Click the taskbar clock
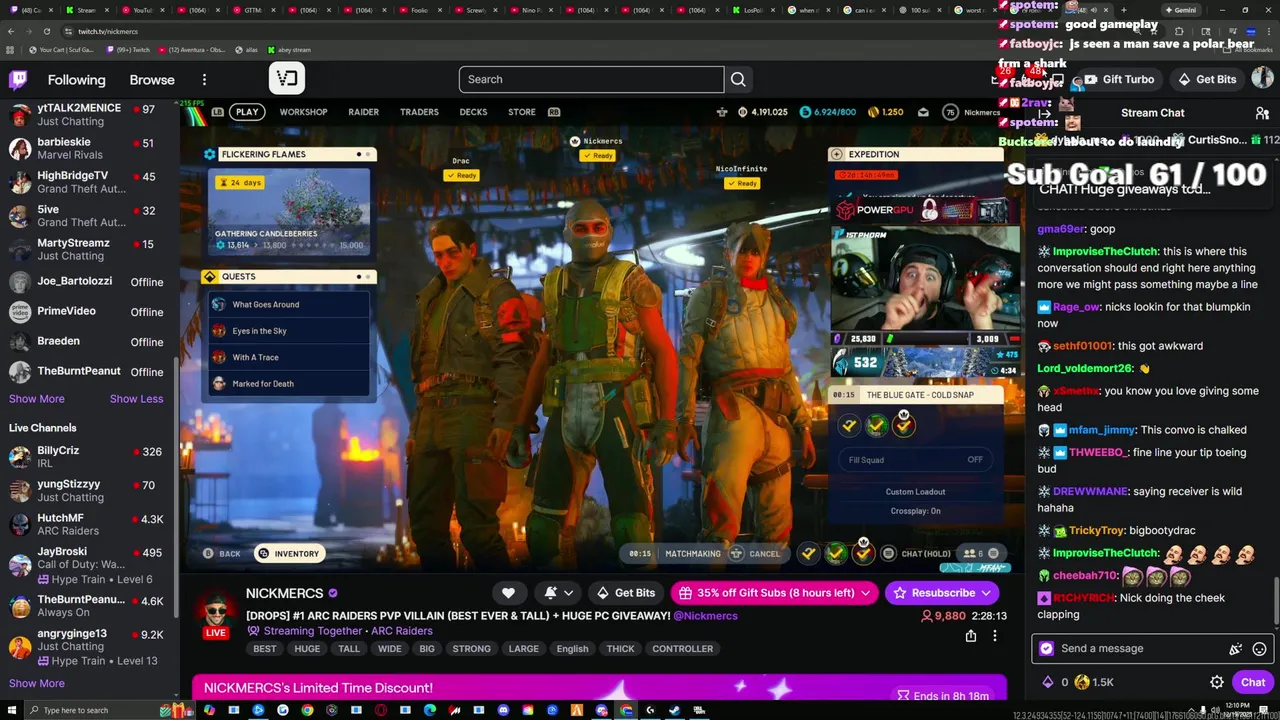This screenshot has width=1280, height=720. 1237,709
